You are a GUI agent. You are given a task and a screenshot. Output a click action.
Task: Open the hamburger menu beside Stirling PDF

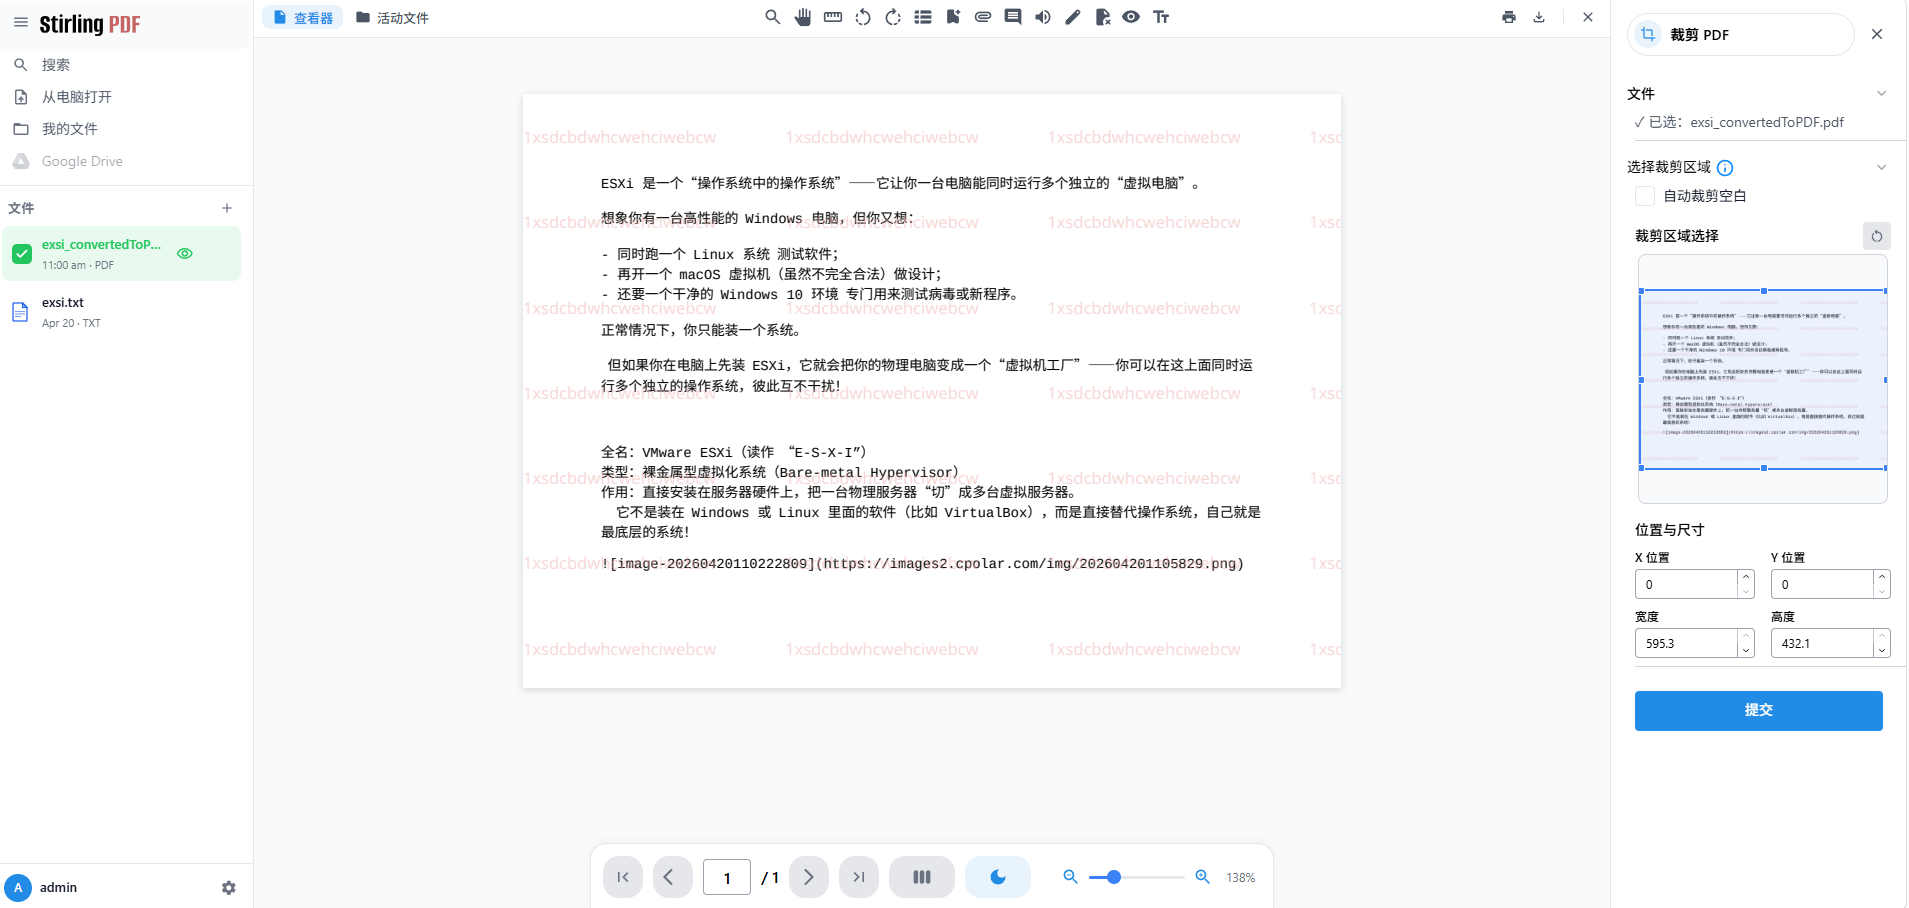pyautogui.click(x=21, y=23)
